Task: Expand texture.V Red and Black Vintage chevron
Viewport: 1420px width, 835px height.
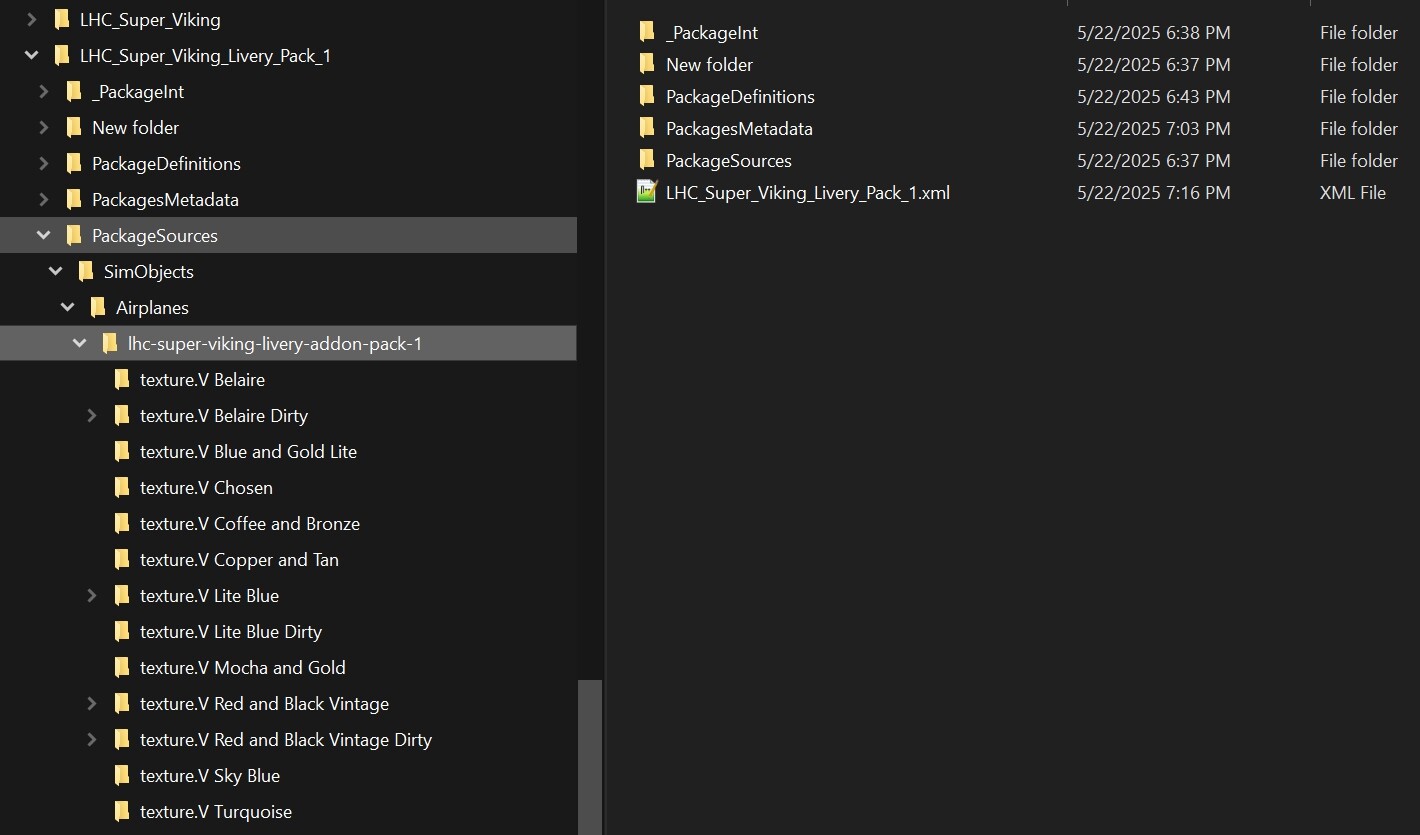Action: pyautogui.click(x=92, y=703)
